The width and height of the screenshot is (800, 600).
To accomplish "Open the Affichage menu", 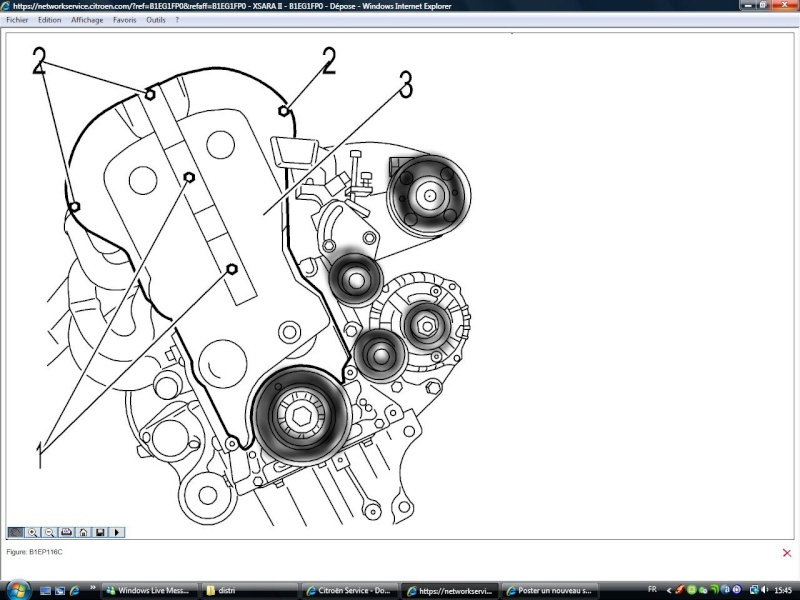I will point(87,19).
